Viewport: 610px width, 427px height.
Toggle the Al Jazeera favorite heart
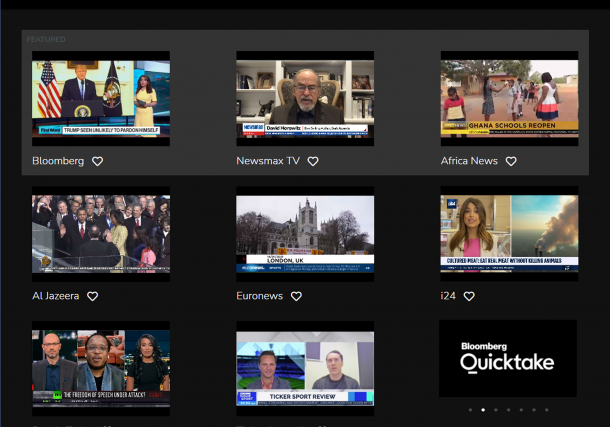(x=93, y=296)
